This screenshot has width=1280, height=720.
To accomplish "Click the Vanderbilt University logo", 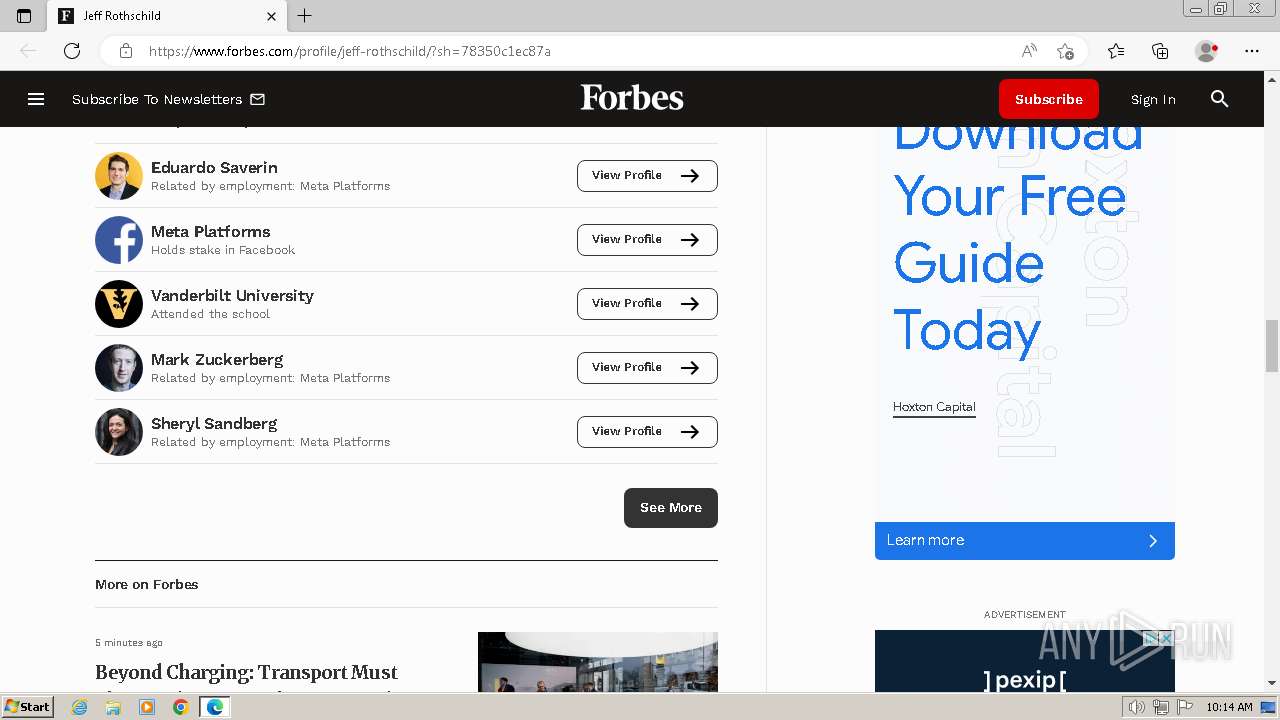I will coord(119,304).
